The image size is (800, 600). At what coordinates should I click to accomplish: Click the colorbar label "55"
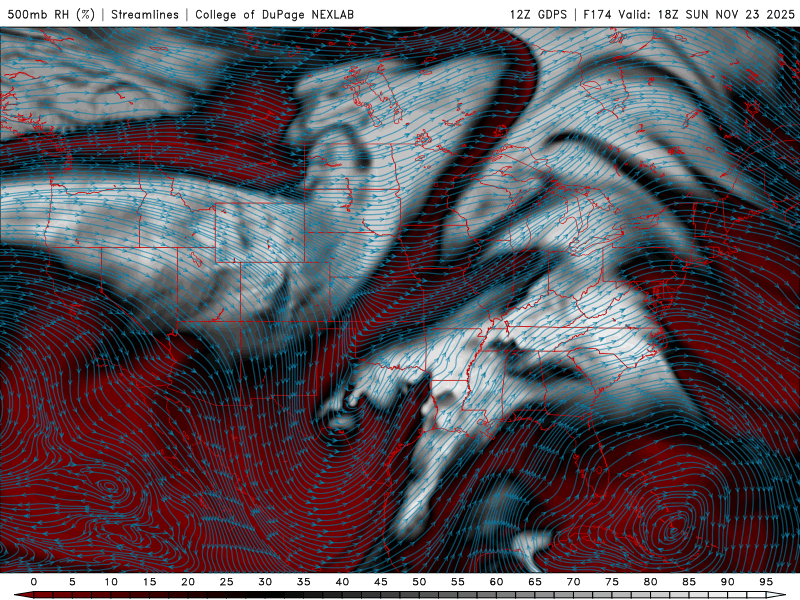coord(458,582)
